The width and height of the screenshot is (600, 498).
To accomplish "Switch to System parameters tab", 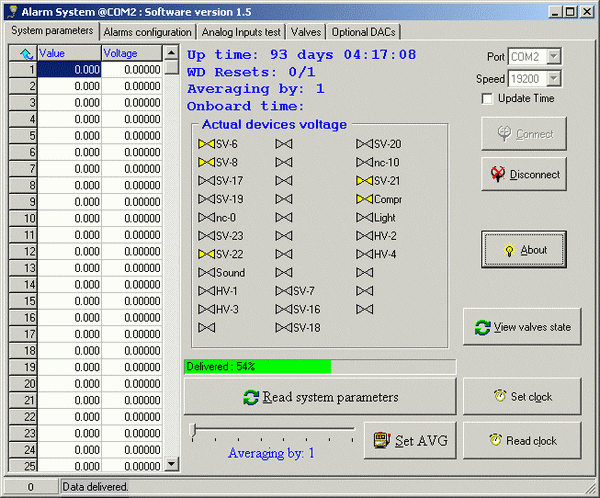I will click(x=52, y=31).
